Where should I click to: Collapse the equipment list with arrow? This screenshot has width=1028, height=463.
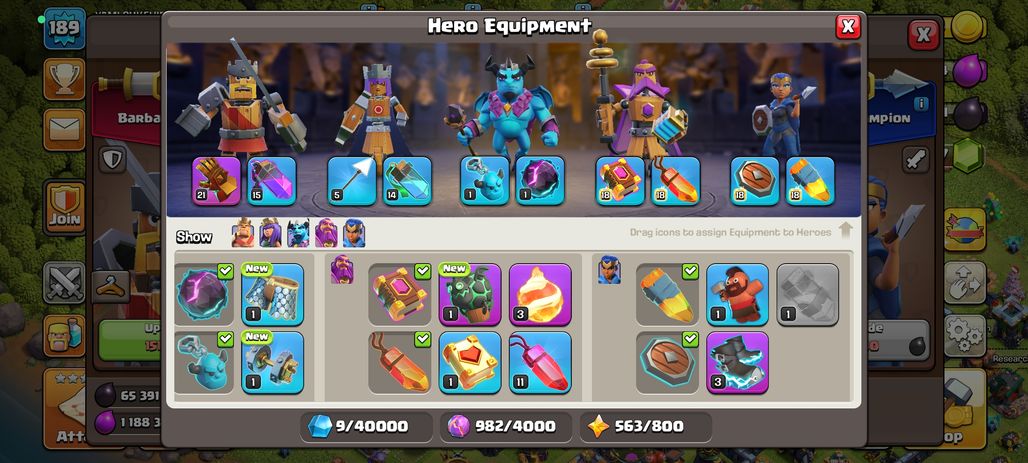click(x=845, y=231)
